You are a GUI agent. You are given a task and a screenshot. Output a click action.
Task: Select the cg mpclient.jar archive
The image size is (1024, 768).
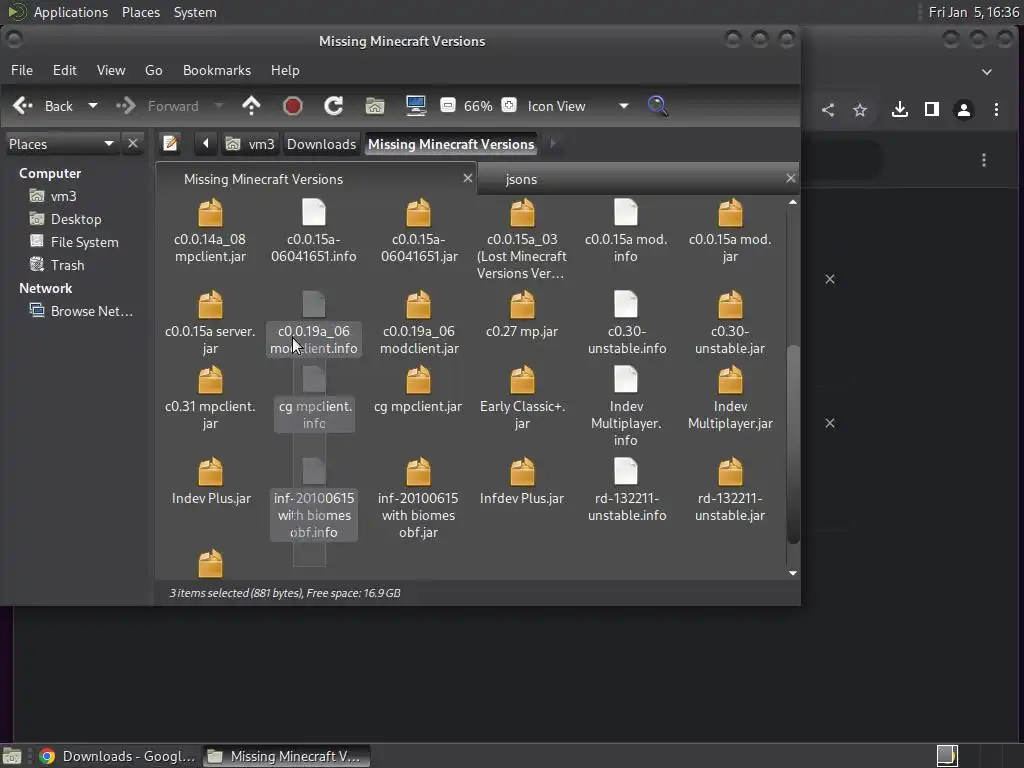419,390
